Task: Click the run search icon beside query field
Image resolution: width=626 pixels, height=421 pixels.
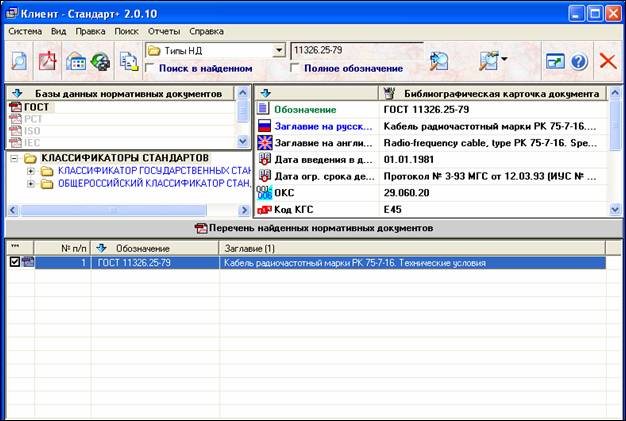Action: coord(439,61)
